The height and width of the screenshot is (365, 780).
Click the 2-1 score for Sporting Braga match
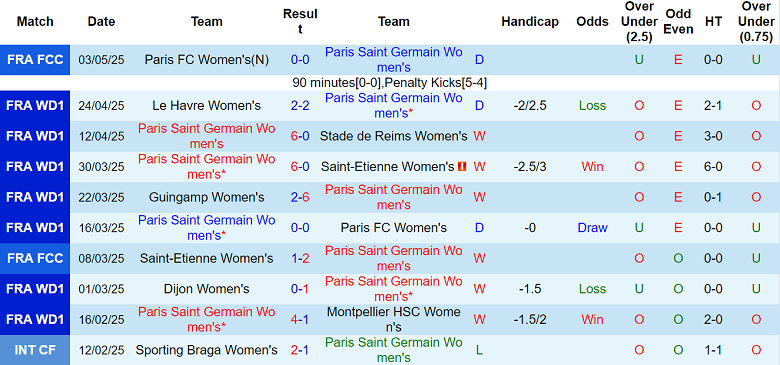tap(300, 350)
